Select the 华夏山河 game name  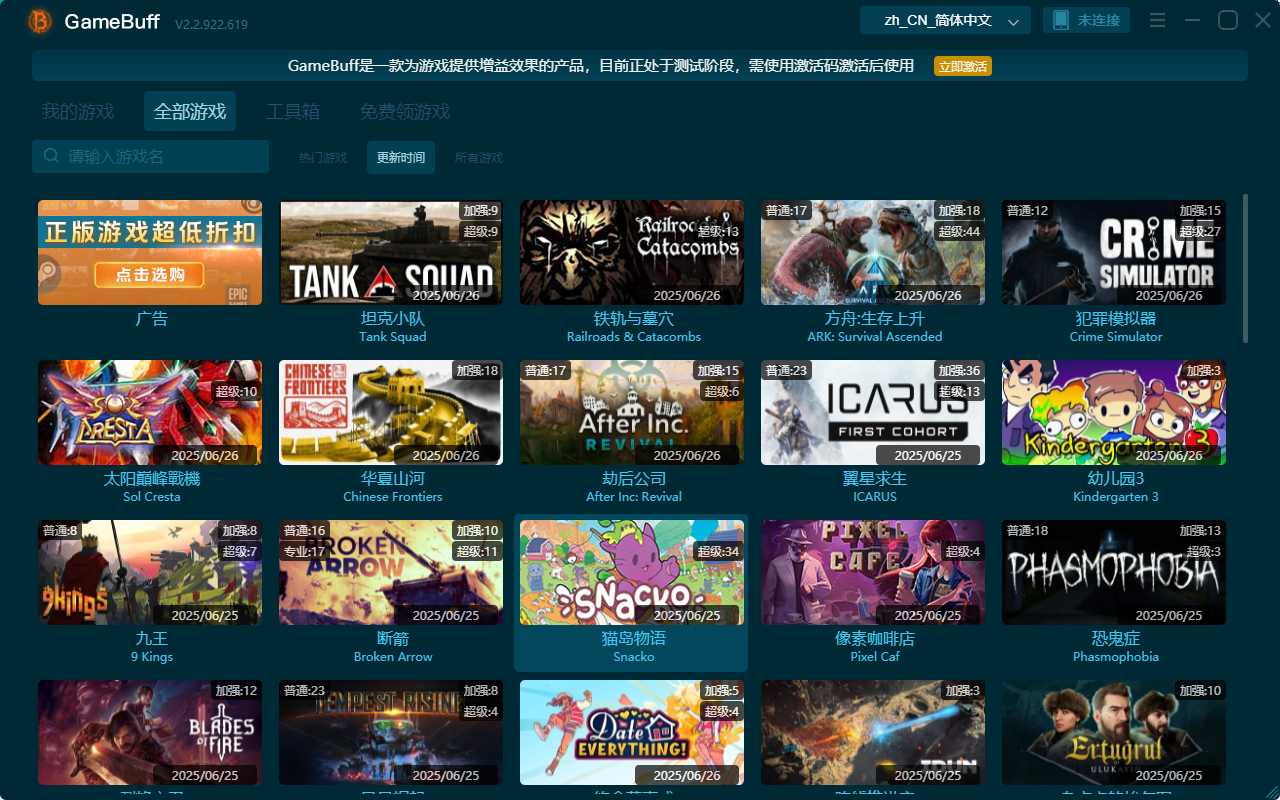pyautogui.click(x=392, y=479)
